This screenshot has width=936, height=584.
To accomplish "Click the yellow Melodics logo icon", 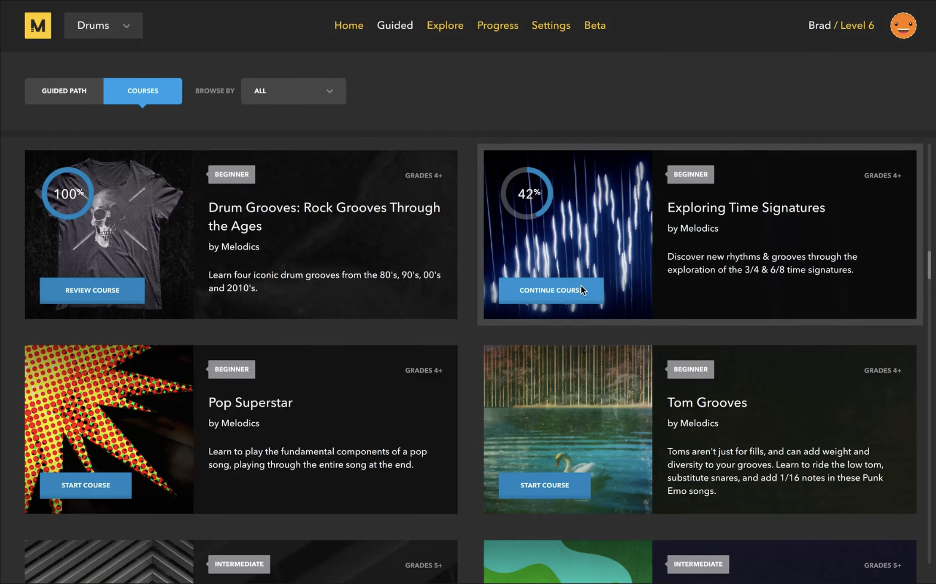I will click(38, 26).
